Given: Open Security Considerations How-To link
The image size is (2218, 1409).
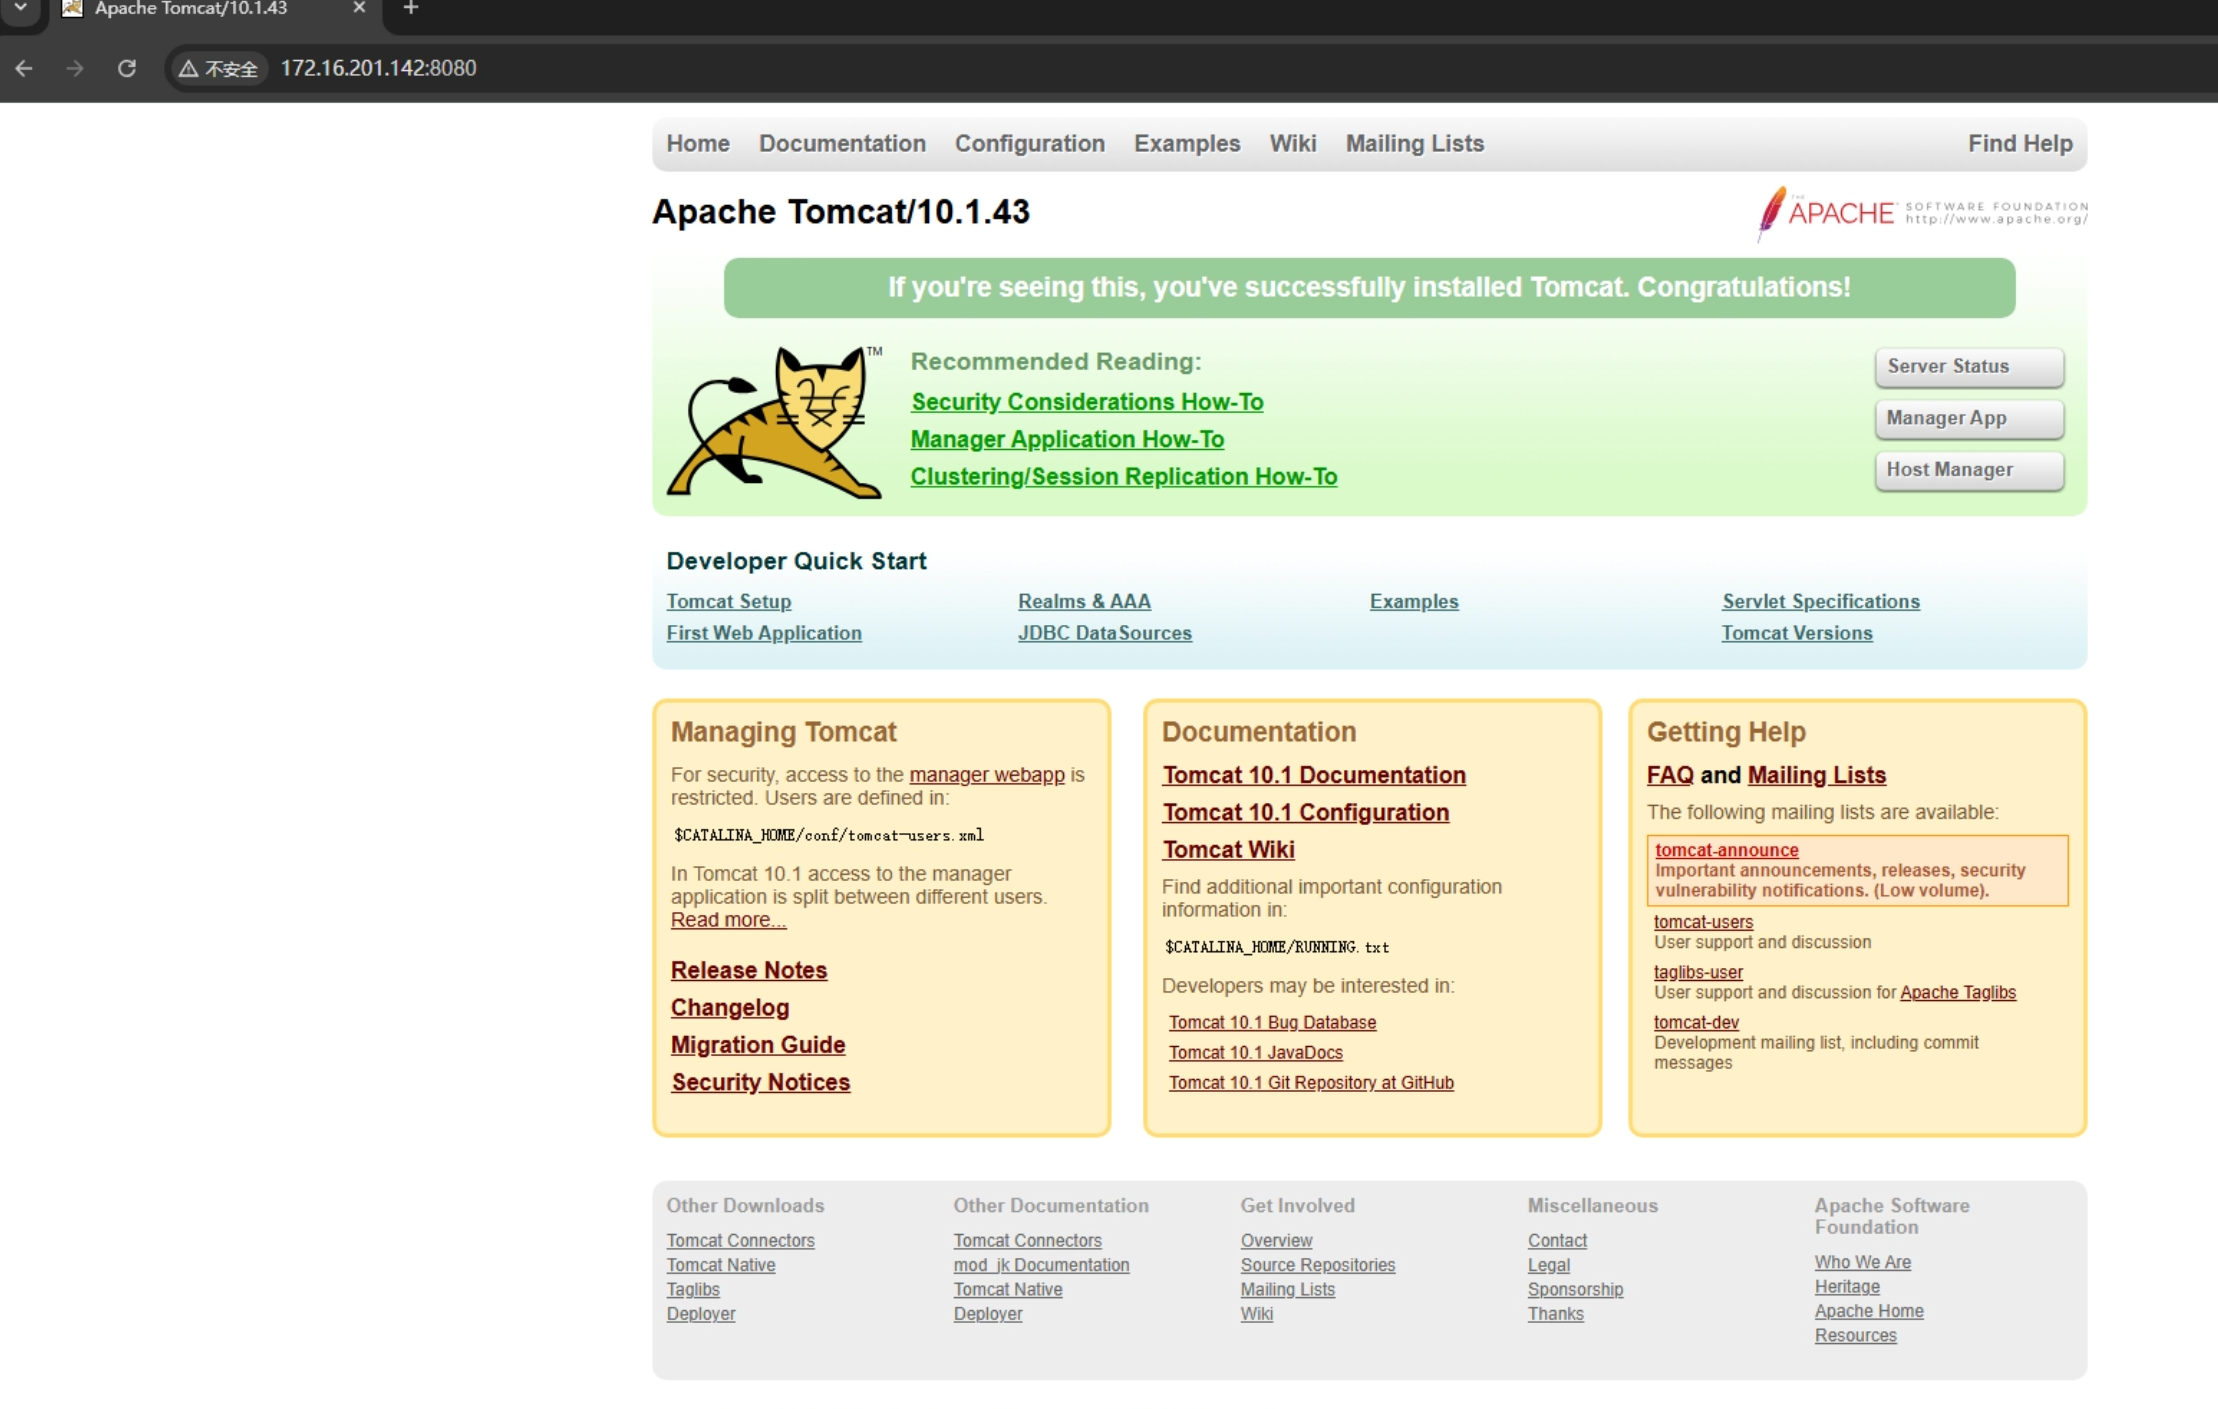Looking at the screenshot, I should pos(1087,402).
